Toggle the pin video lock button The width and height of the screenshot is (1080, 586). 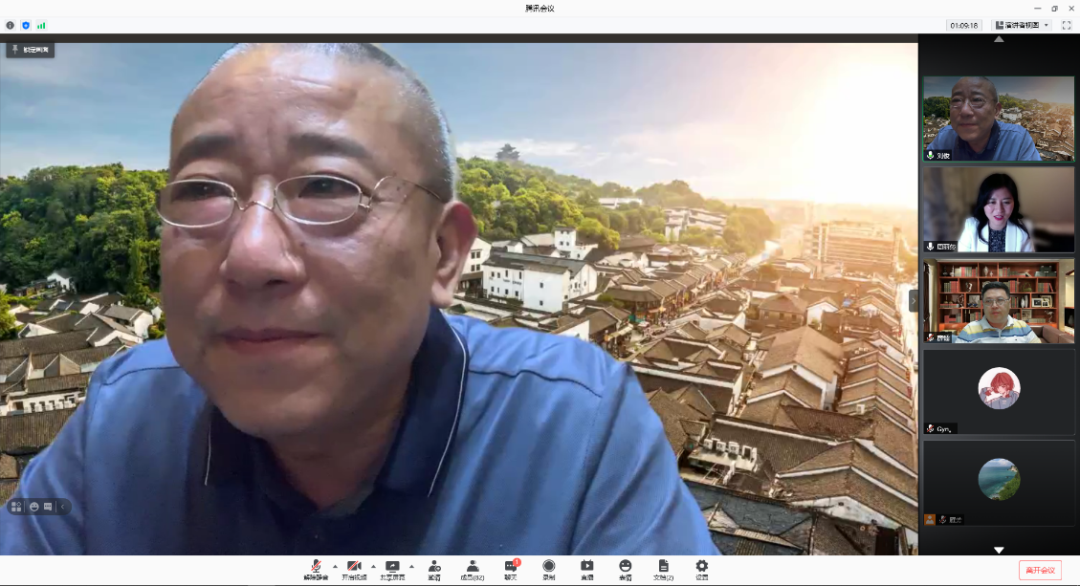coord(30,50)
